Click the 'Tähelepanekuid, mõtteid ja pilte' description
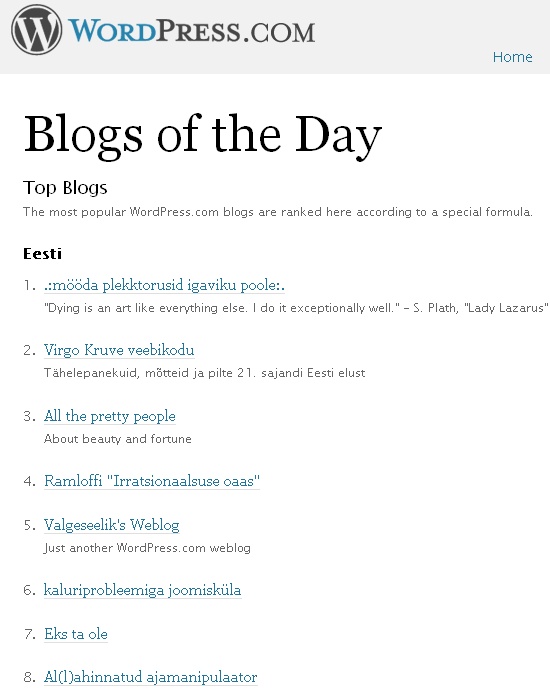The width and height of the screenshot is (550, 698). pos(204,373)
